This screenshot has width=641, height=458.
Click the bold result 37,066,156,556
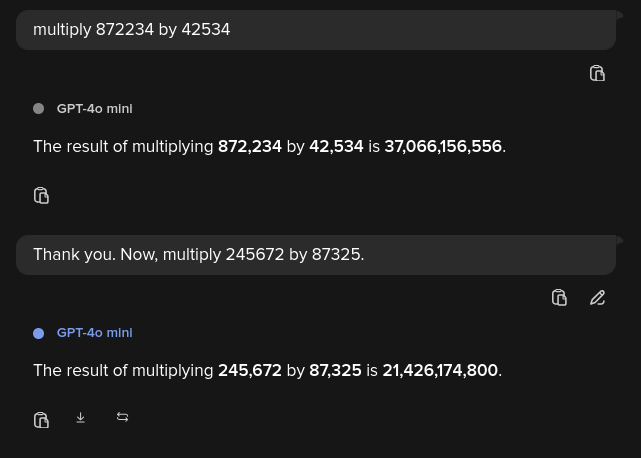[x=443, y=147]
